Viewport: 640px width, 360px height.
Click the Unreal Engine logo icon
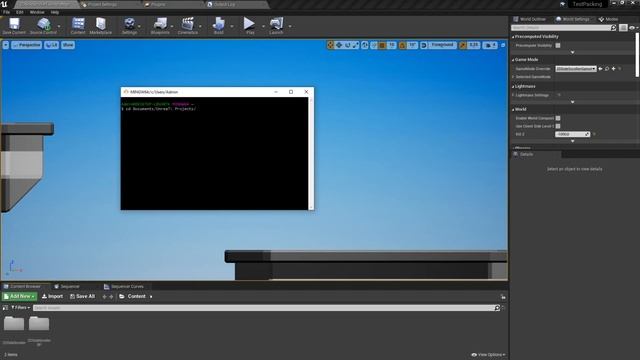click(x=4, y=4)
